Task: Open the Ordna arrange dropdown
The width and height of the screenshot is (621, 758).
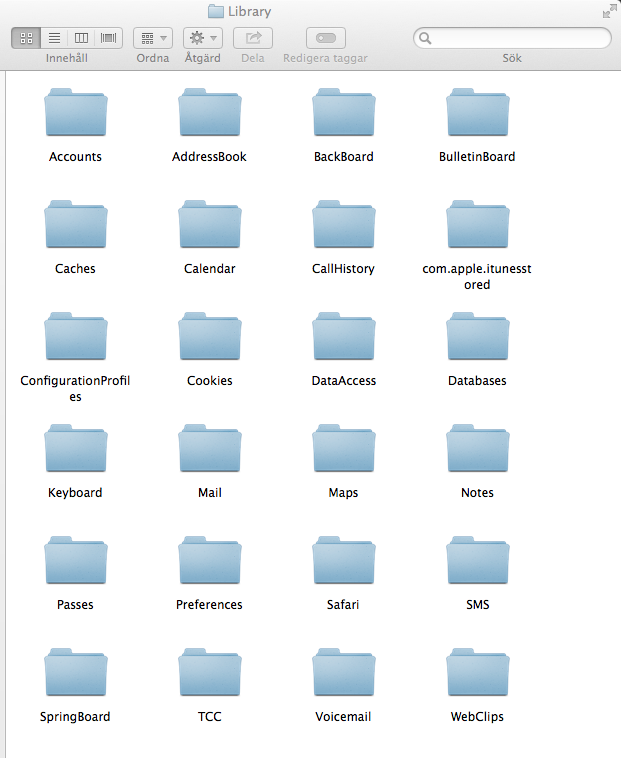Action: 153,38
